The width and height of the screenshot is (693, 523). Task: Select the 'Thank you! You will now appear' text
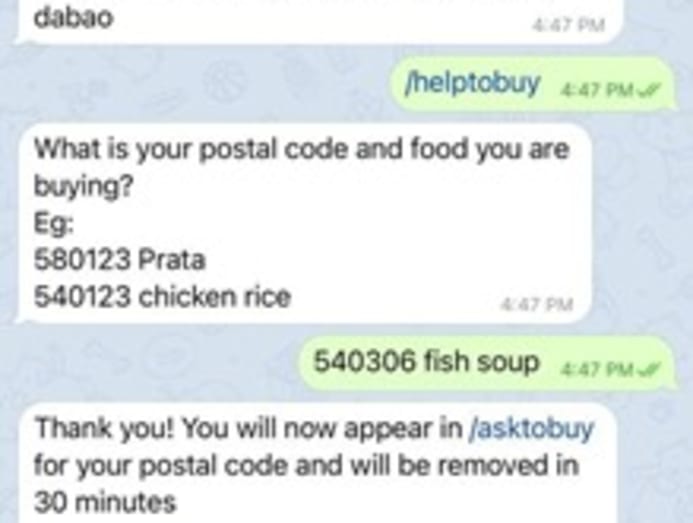click(x=248, y=429)
